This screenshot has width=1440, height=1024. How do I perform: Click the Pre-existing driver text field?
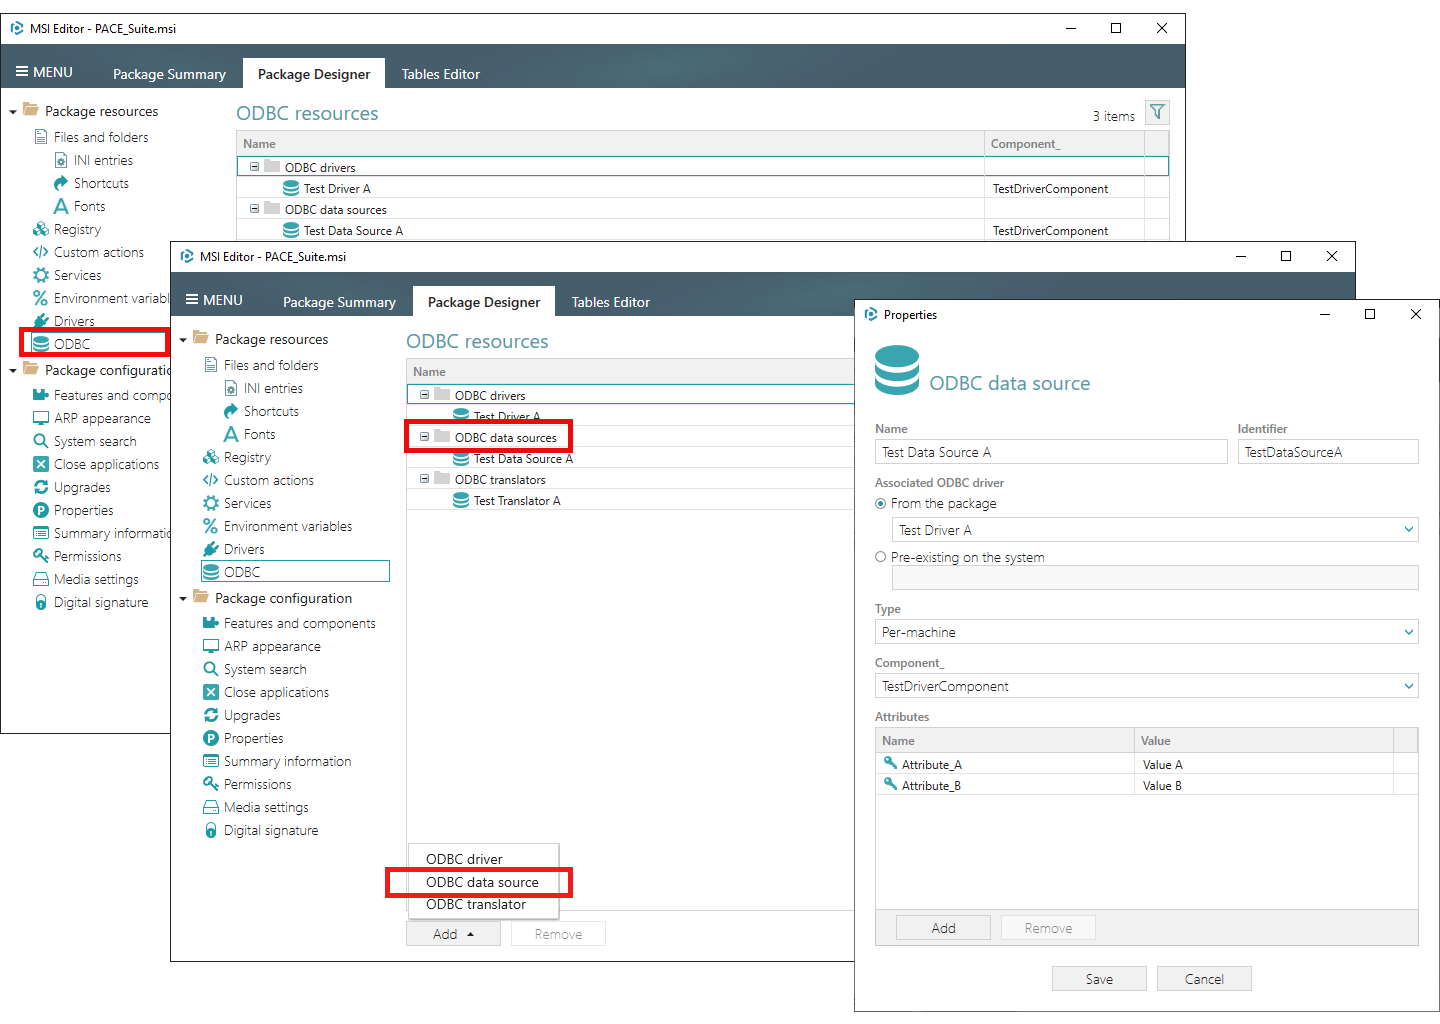pos(1155,577)
